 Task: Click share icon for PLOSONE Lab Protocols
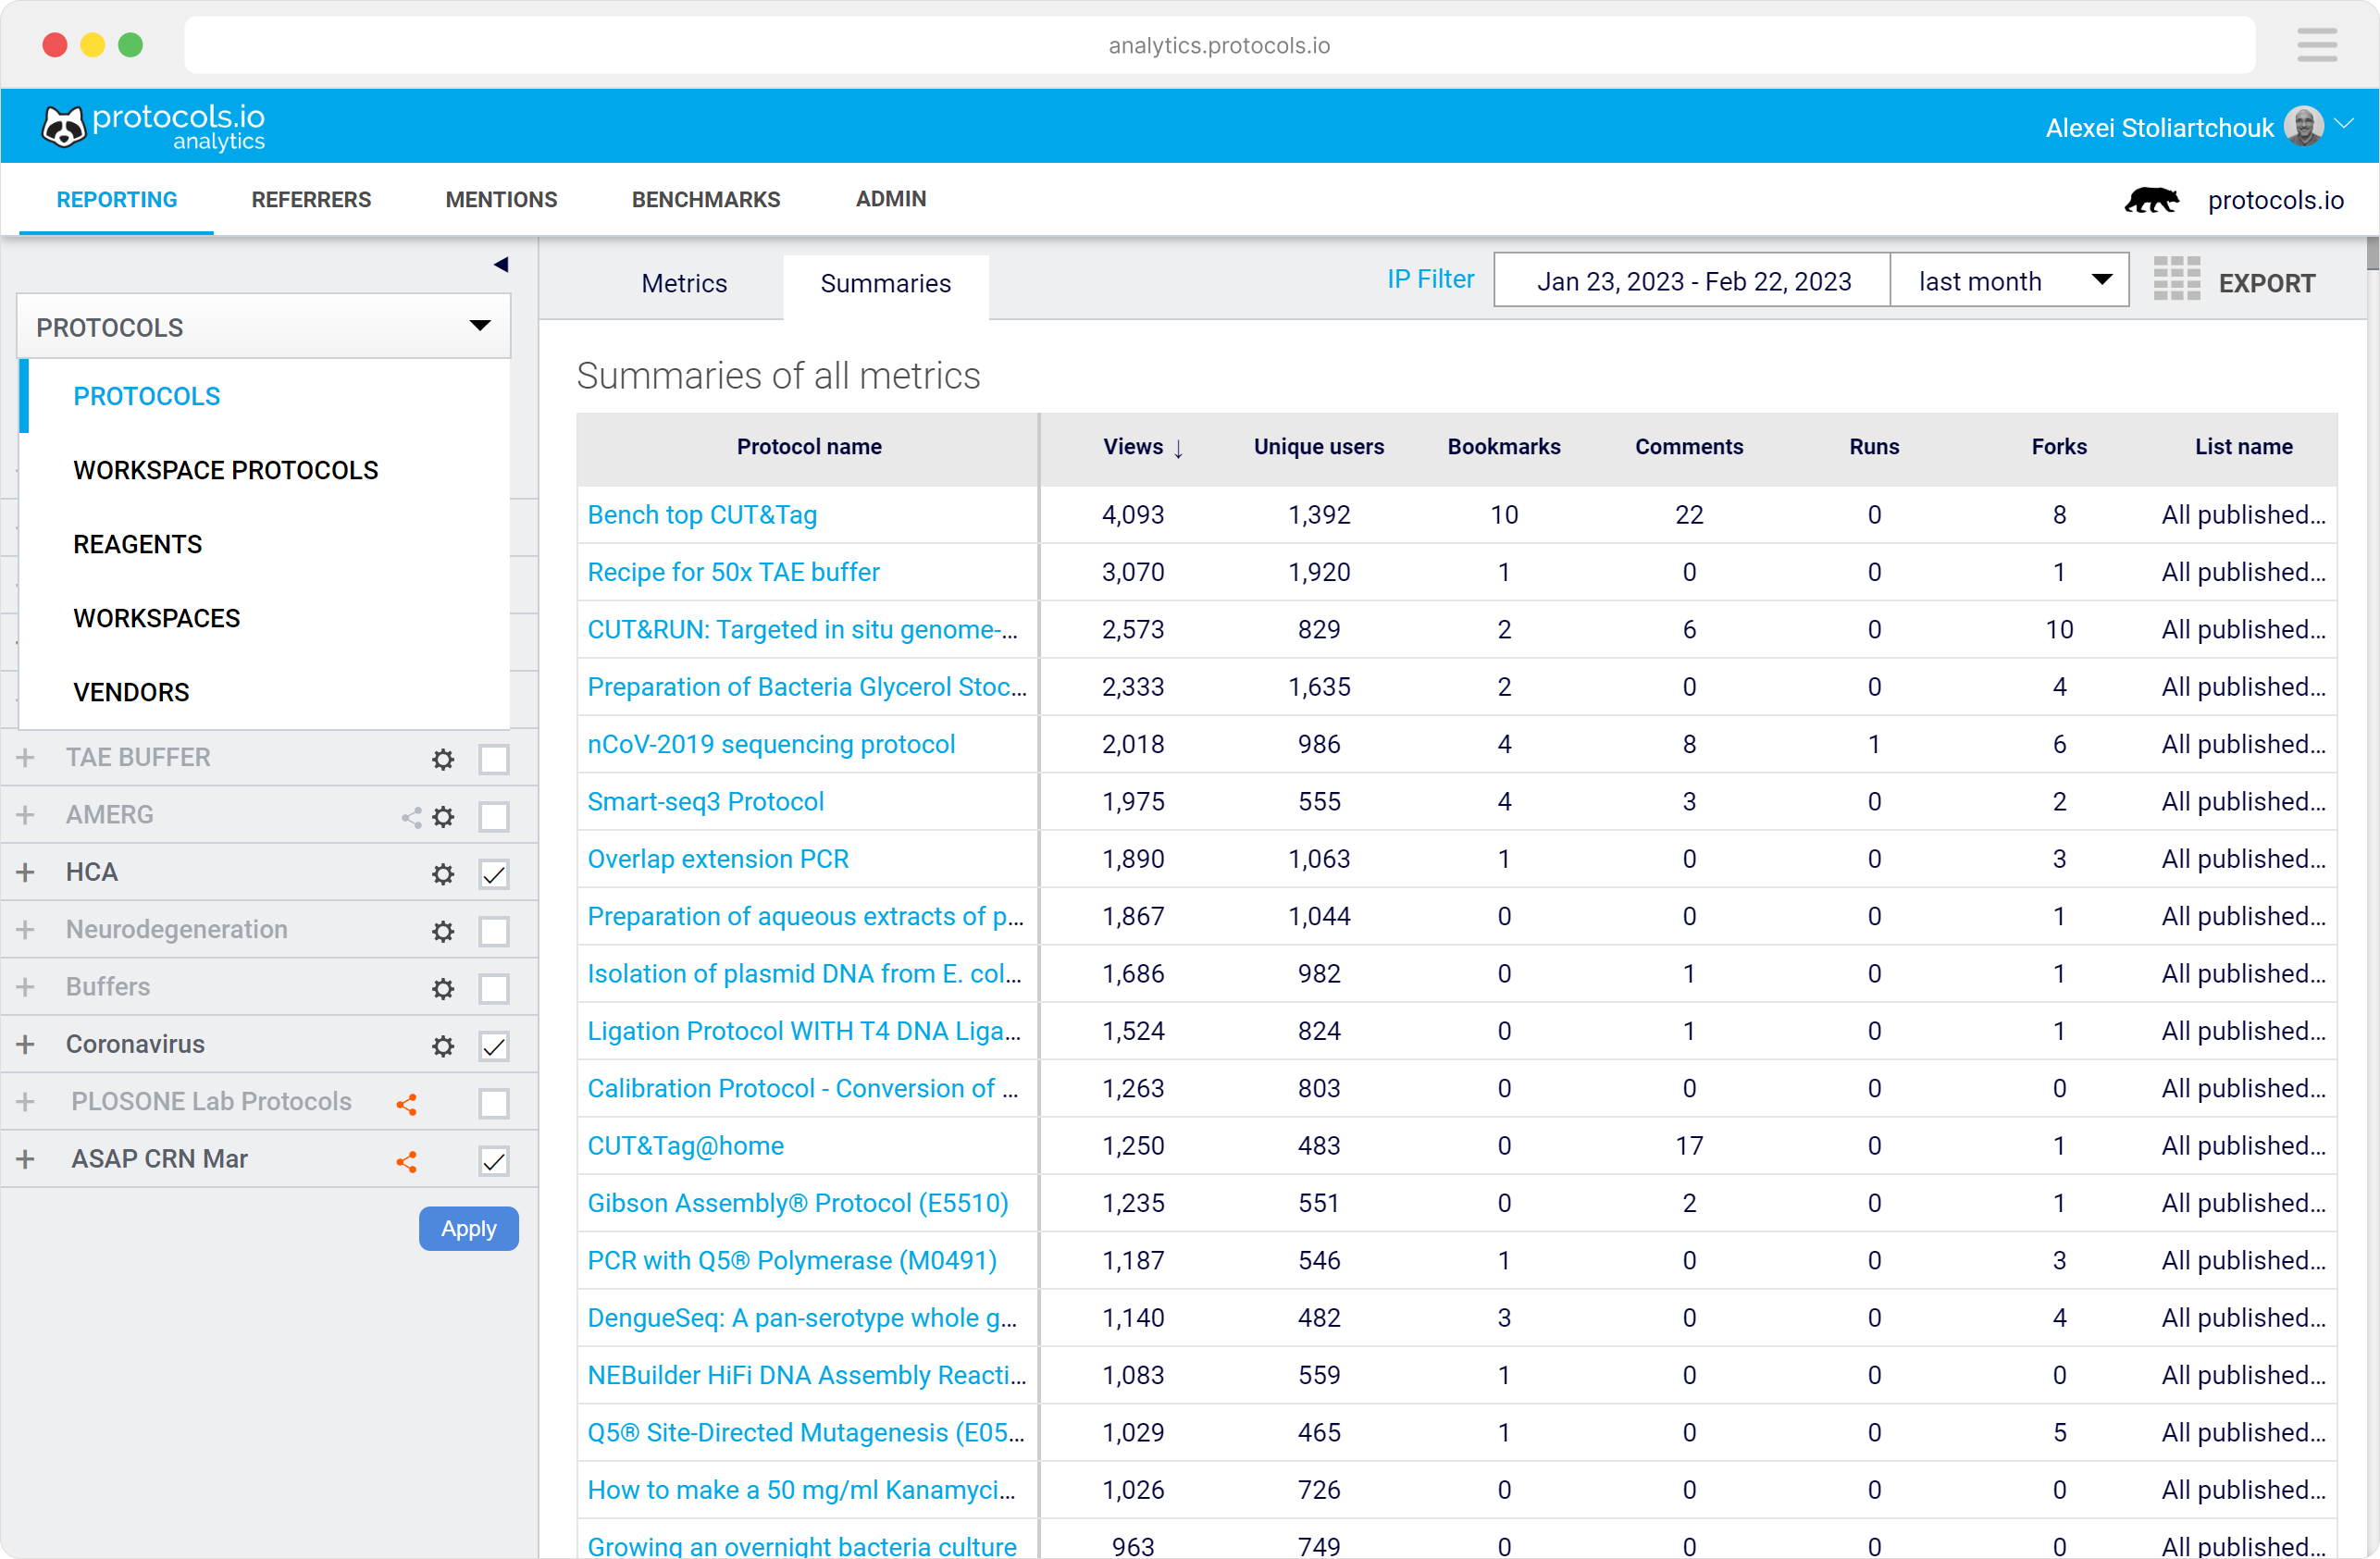click(406, 1104)
